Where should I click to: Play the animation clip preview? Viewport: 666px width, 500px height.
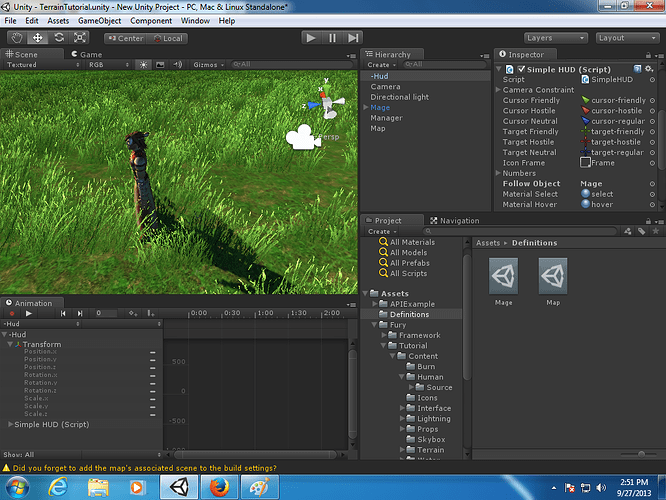coord(28,314)
